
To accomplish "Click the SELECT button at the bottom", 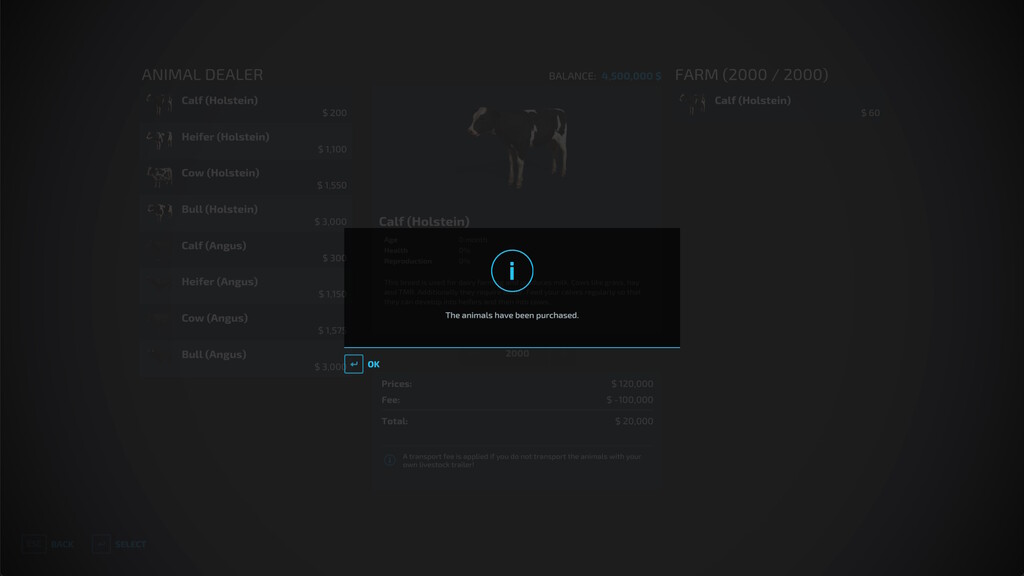I will (x=131, y=545).
